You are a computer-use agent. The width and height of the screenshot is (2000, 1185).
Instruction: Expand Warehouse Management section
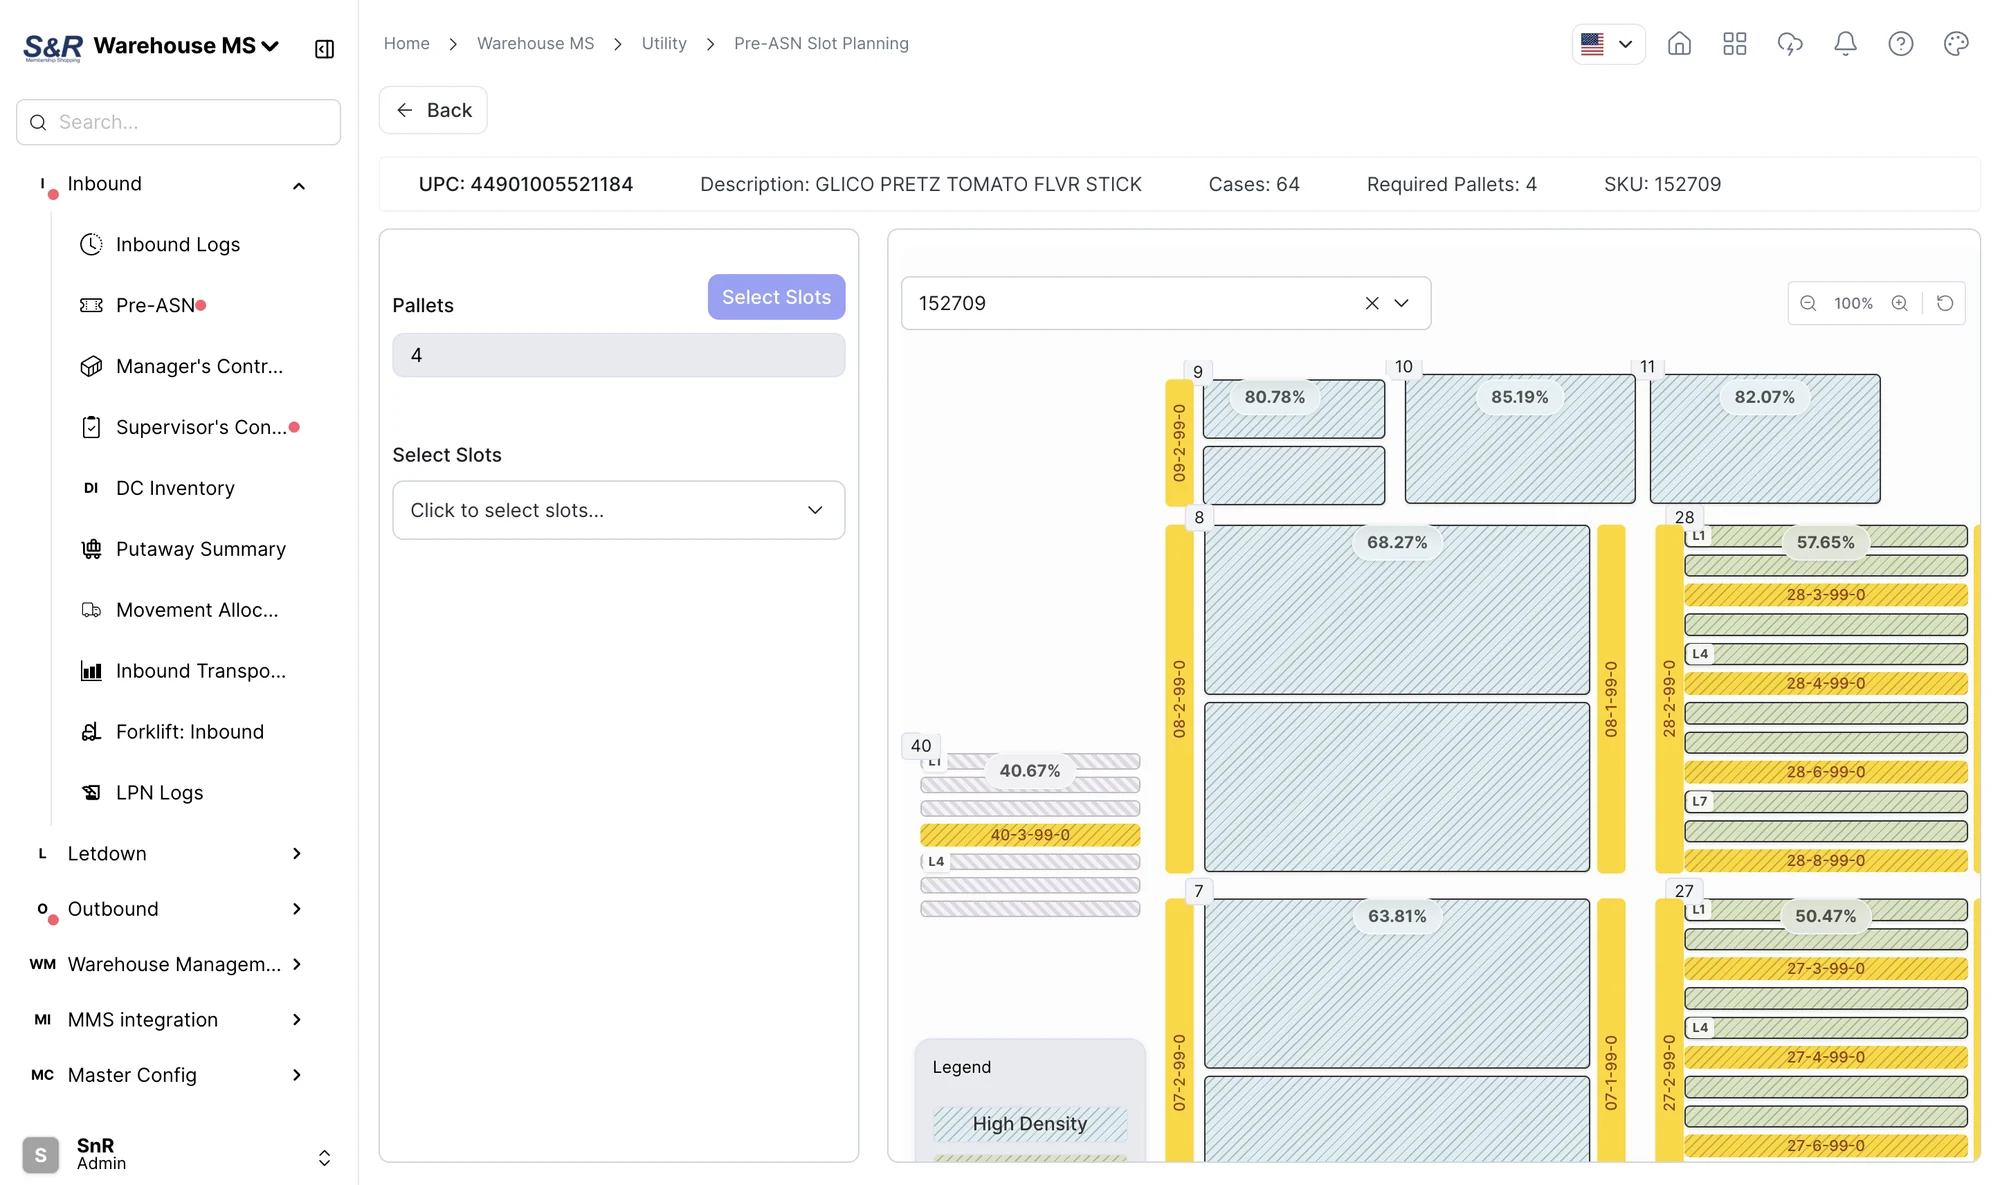296,964
